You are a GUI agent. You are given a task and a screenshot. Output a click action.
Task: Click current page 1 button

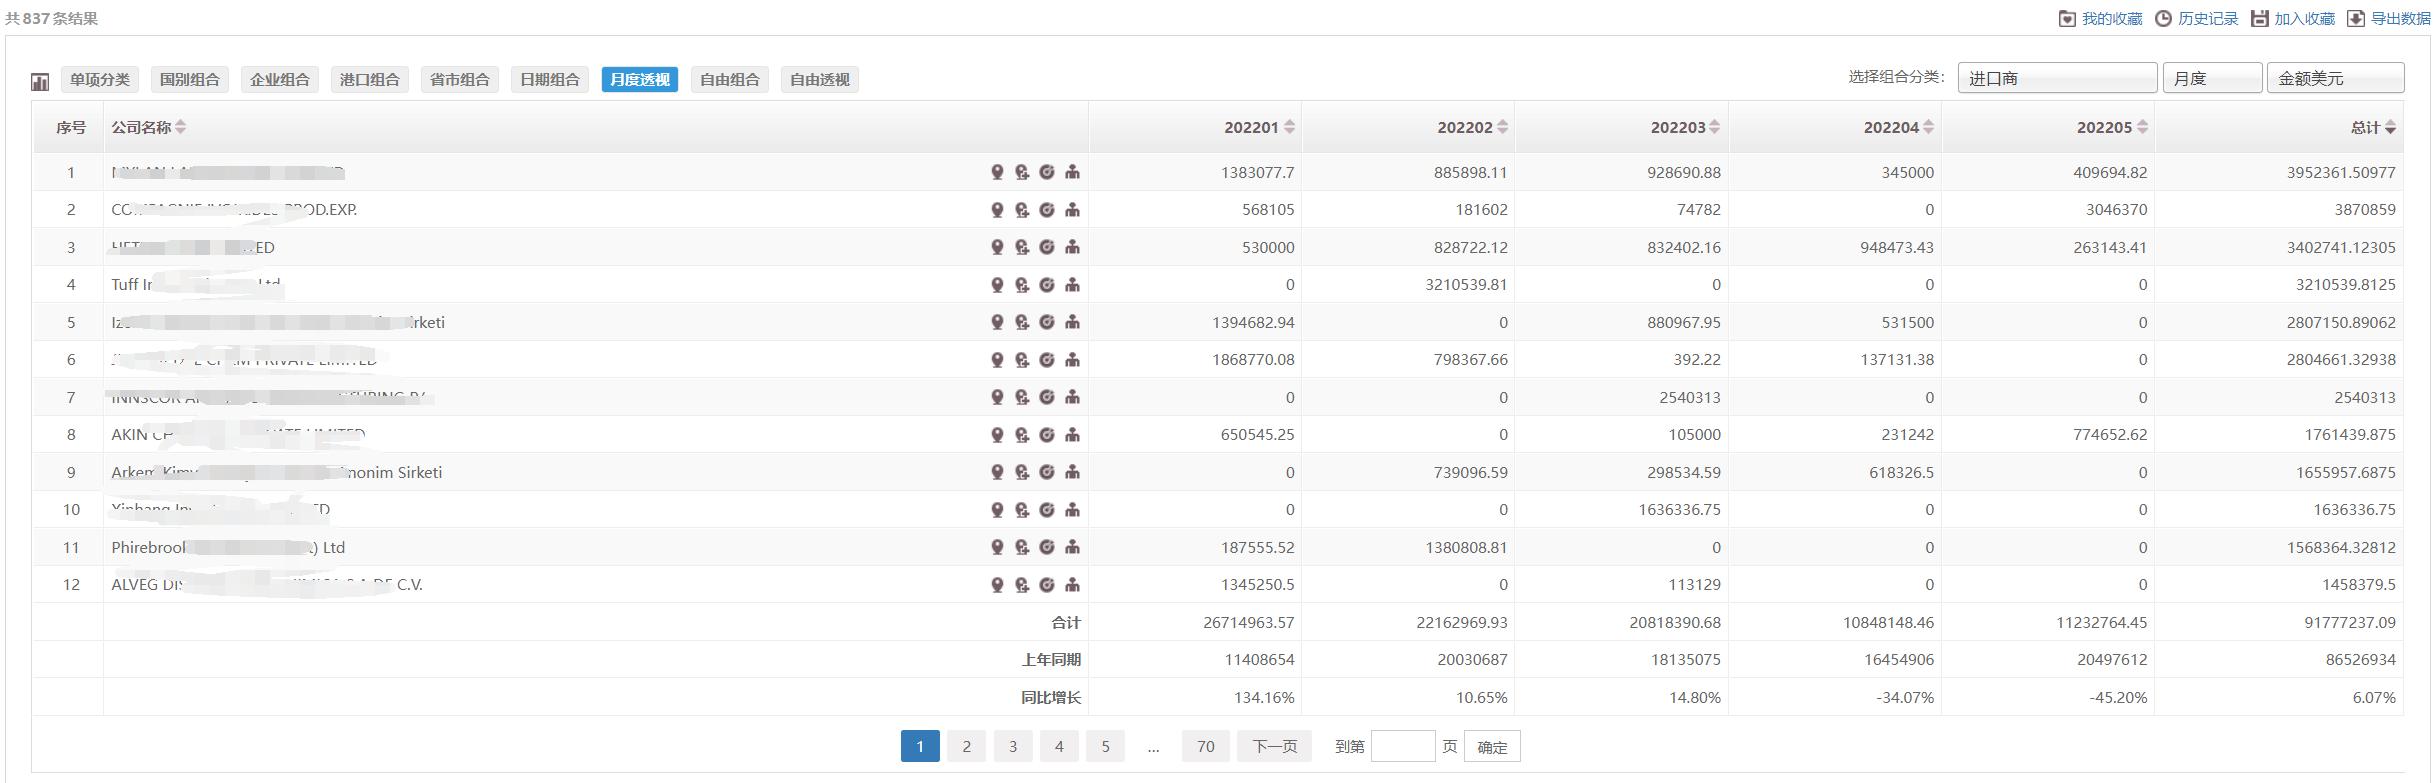click(920, 746)
